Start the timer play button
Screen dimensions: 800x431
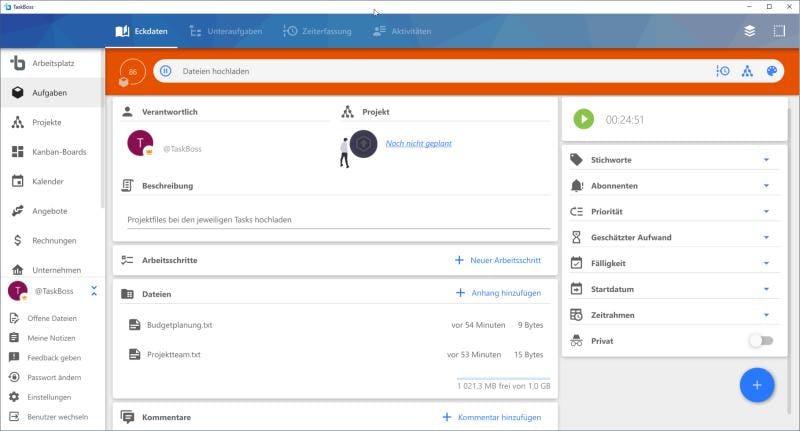(584, 119)
